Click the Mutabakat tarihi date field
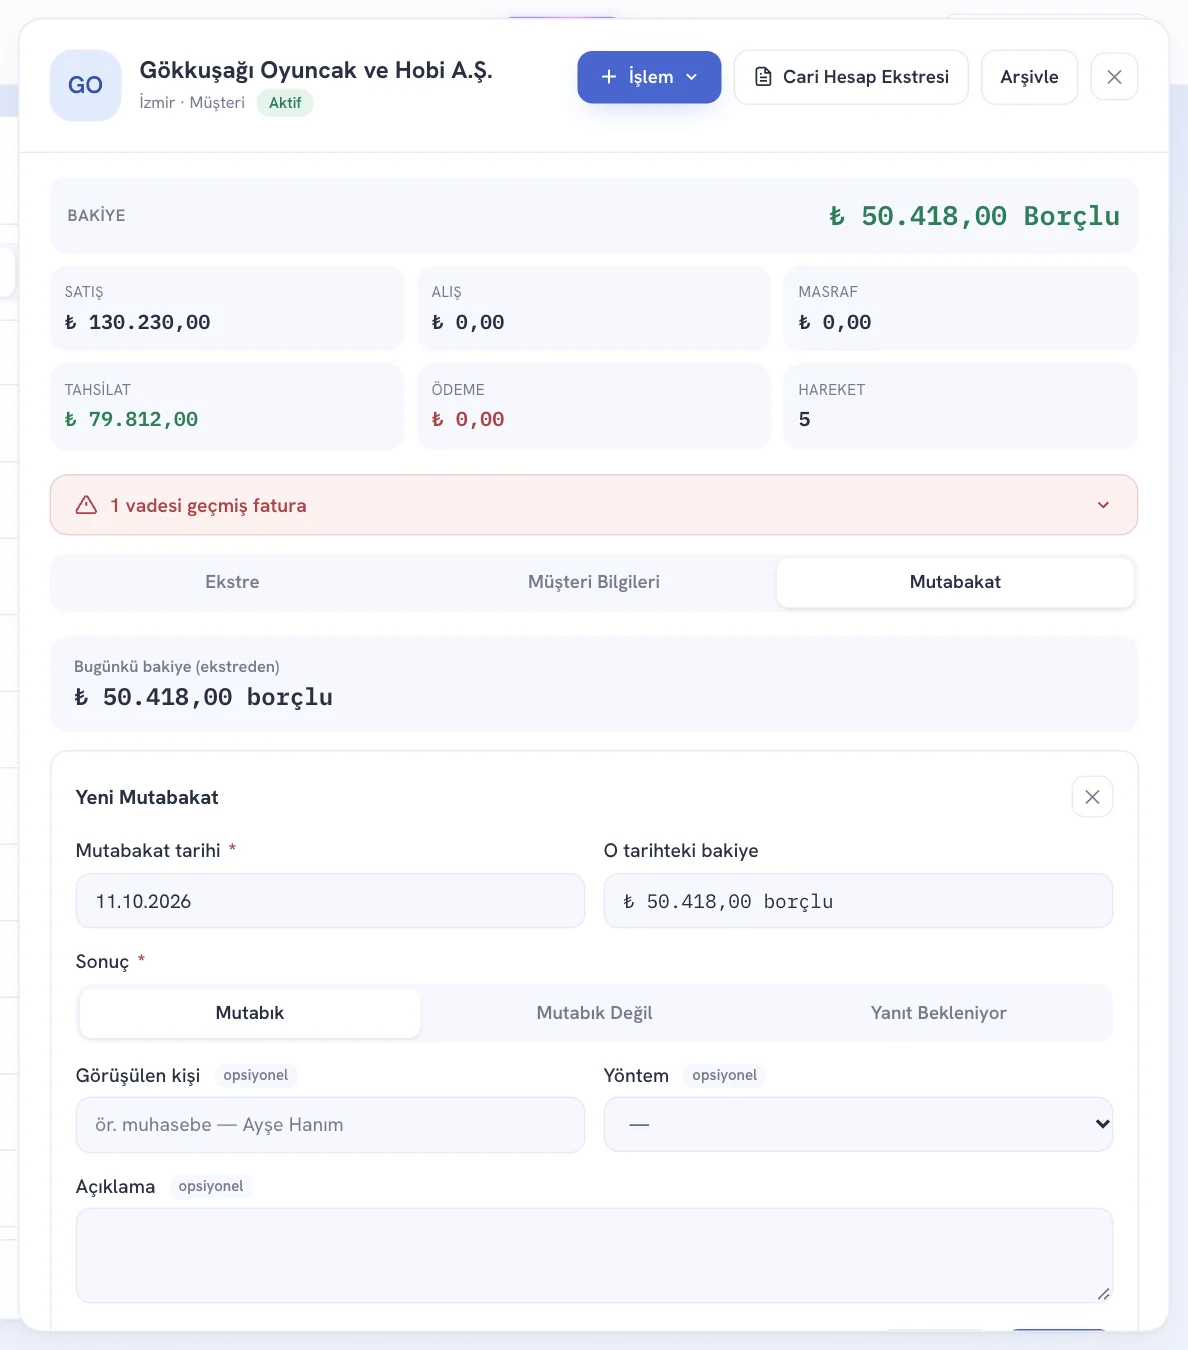The width and height of the screenshot is (1188, 1350). click(330, 901)
